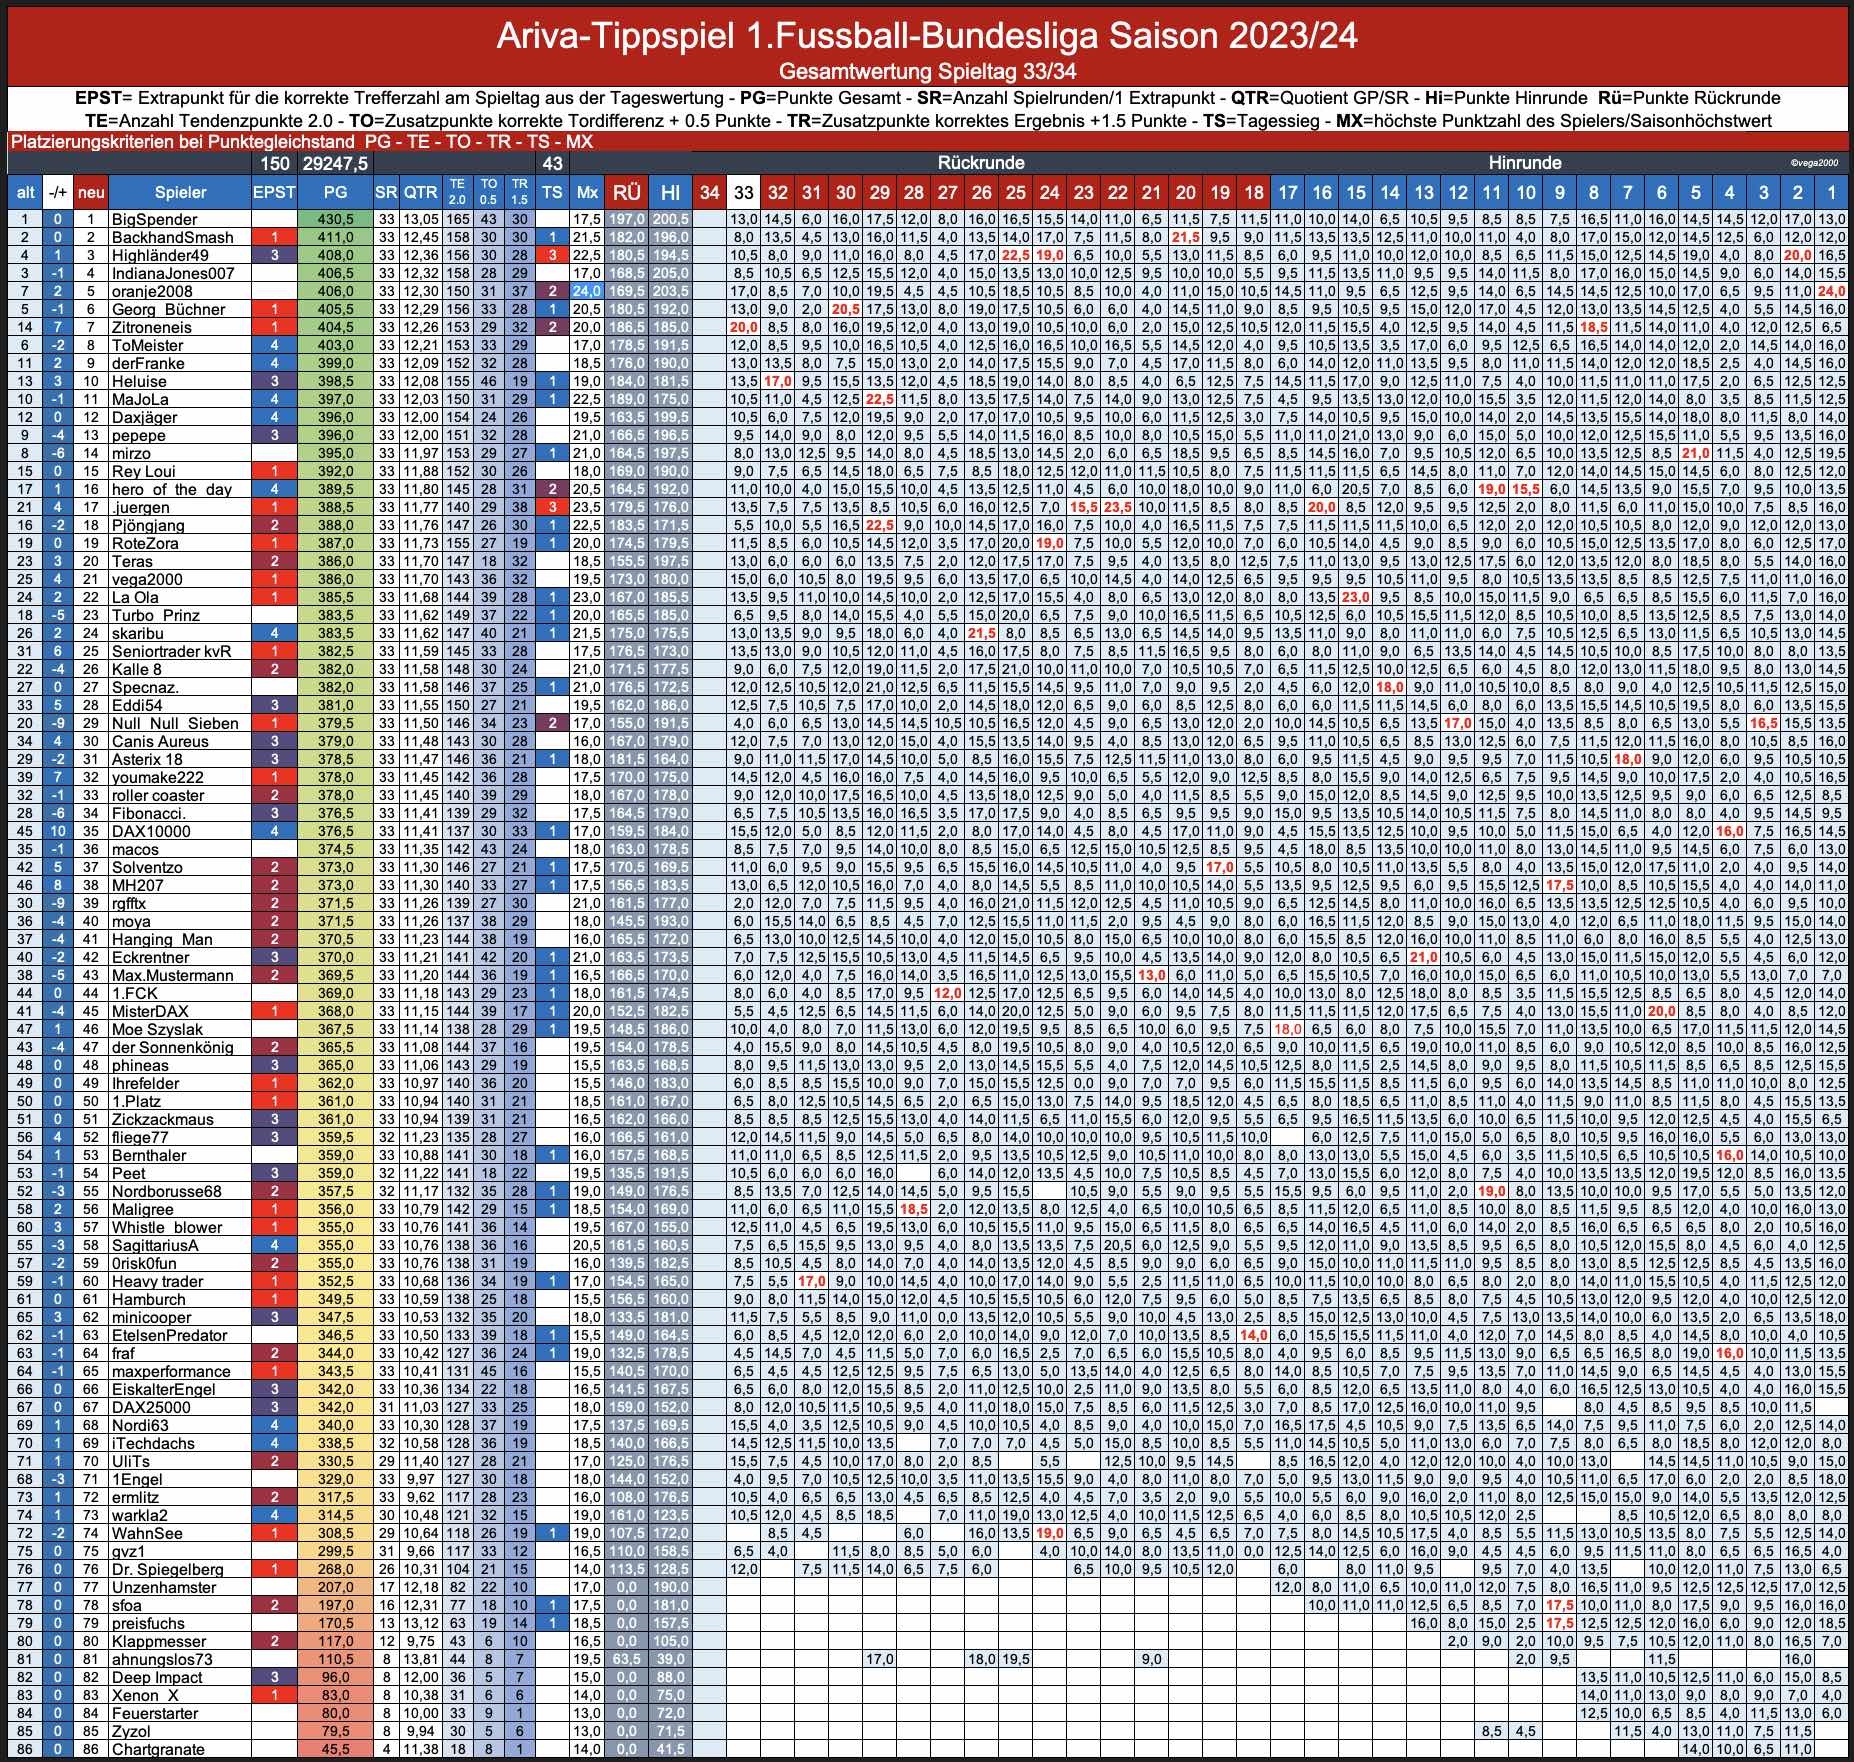1854x1762 pixels.
Task: Select the matchday 34 column header
Action: click(710, 192)
